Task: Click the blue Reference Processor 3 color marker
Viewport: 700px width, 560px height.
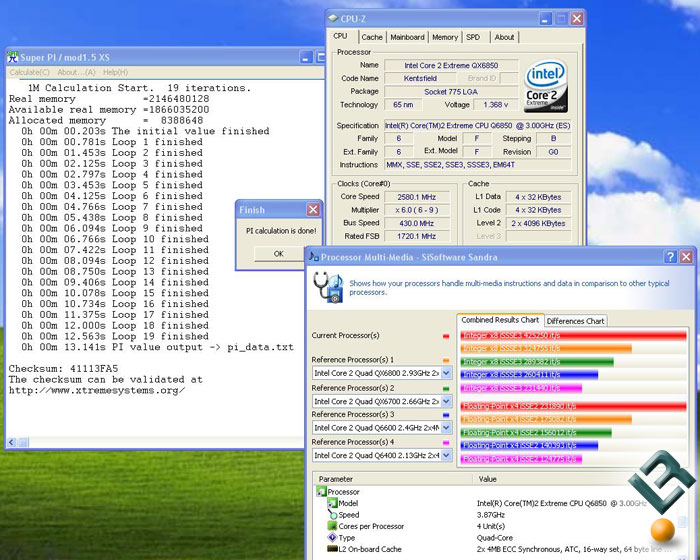Action: pyautogui.click(x=446, y=415)
